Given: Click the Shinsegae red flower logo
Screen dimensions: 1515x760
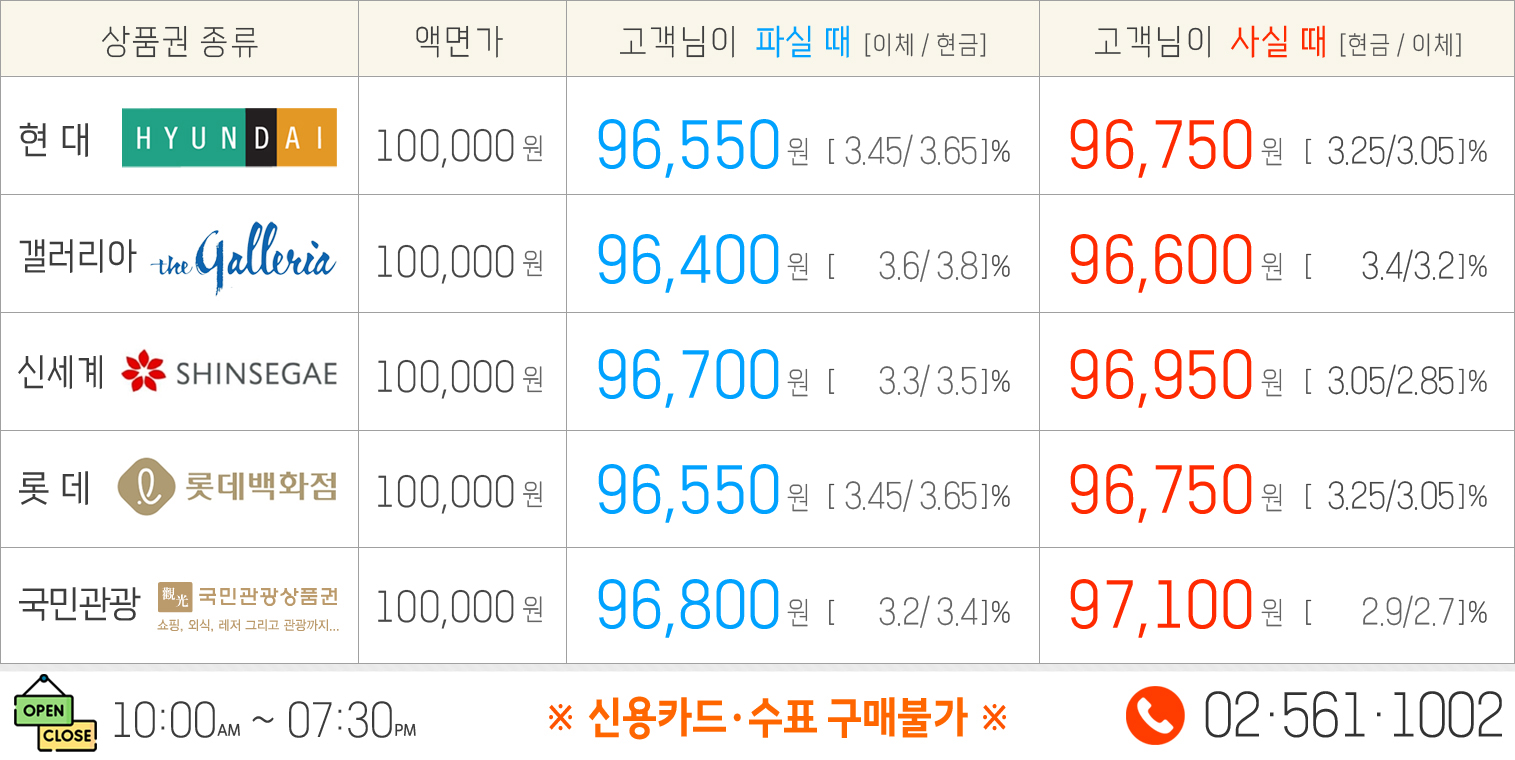Looking at the screenshot, I should click(143, 372).
